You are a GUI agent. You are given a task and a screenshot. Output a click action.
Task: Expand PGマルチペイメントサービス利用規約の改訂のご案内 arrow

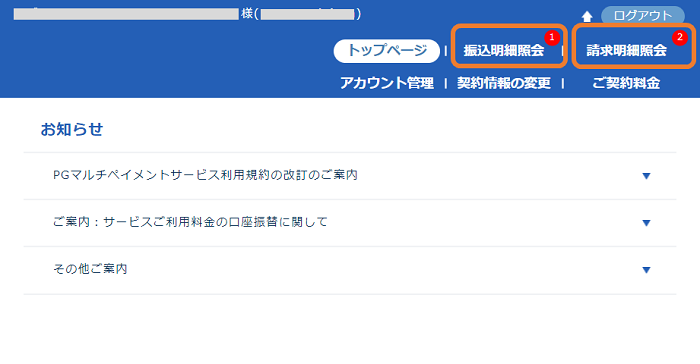click(x=646, y=176)
